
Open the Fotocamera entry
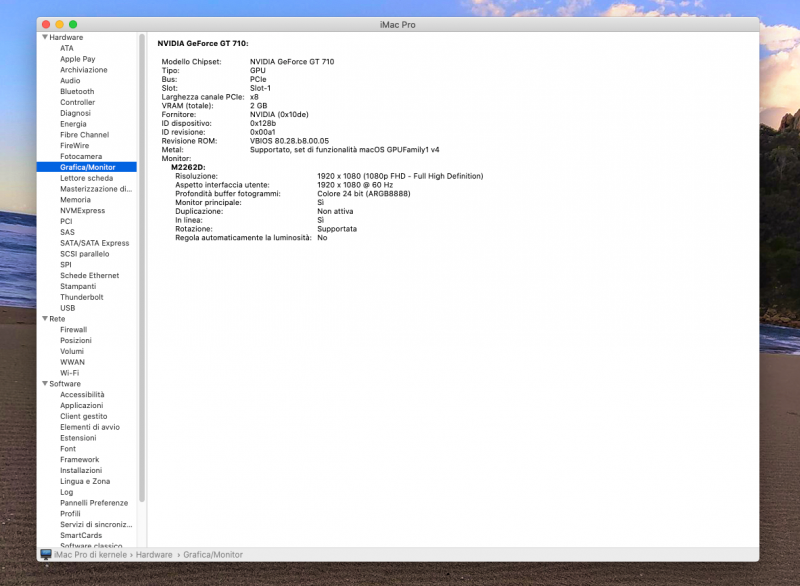pyautogui.click(x=81, y=157)
